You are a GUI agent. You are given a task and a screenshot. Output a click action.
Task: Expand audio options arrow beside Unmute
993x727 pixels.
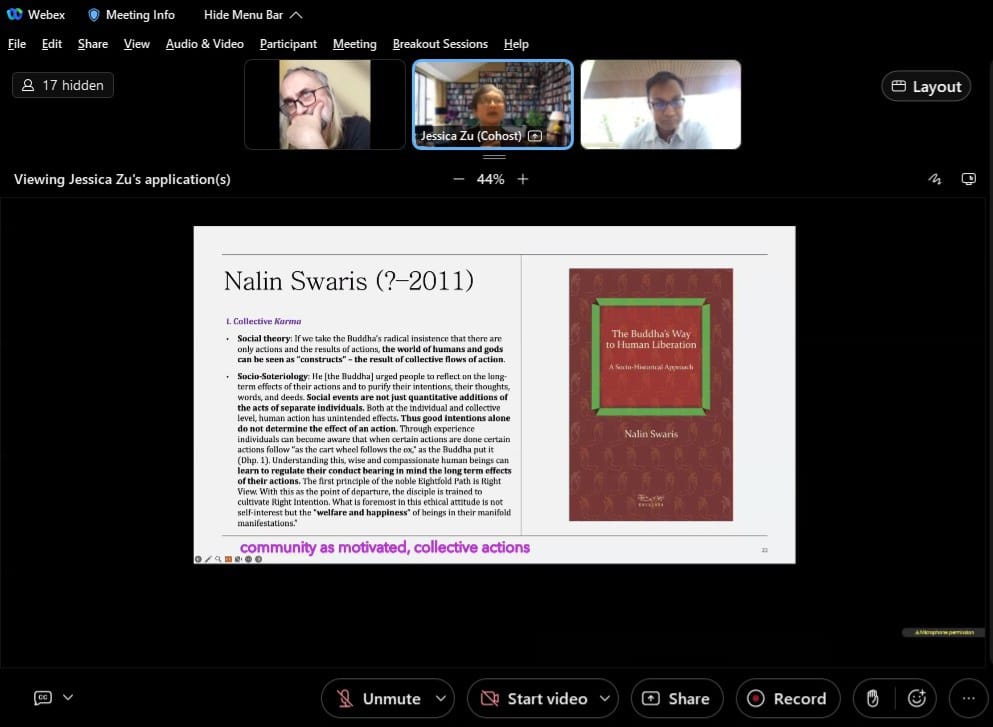(x=438, y=698)
